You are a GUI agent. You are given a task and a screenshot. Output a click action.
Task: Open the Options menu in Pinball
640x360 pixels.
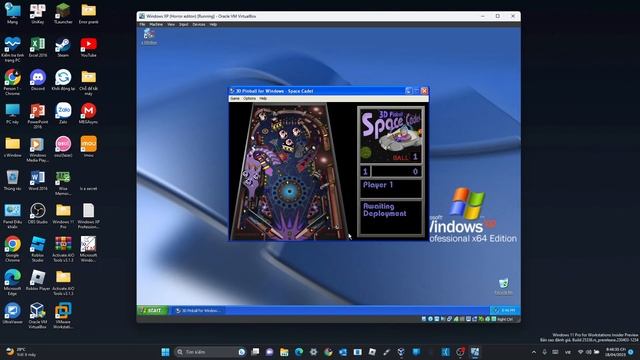(249, 98)
